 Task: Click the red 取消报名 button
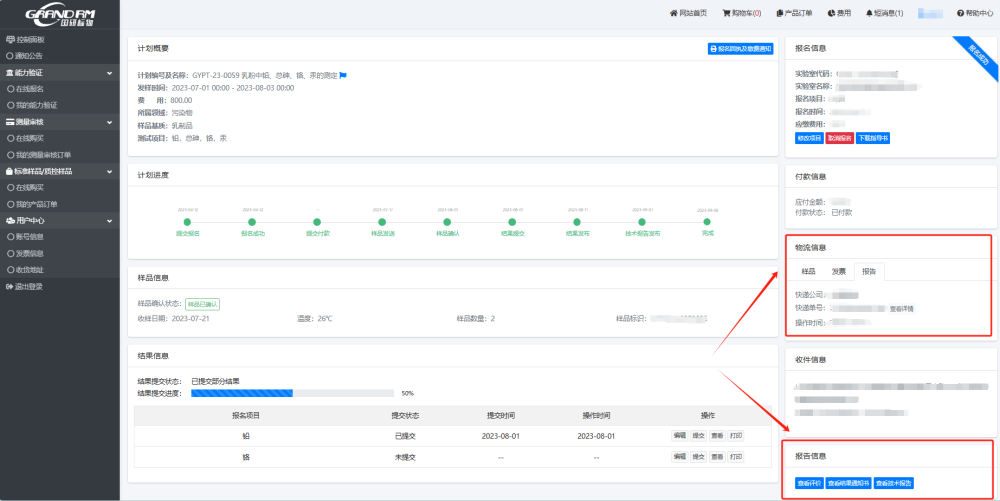click(x=840, y=138)
